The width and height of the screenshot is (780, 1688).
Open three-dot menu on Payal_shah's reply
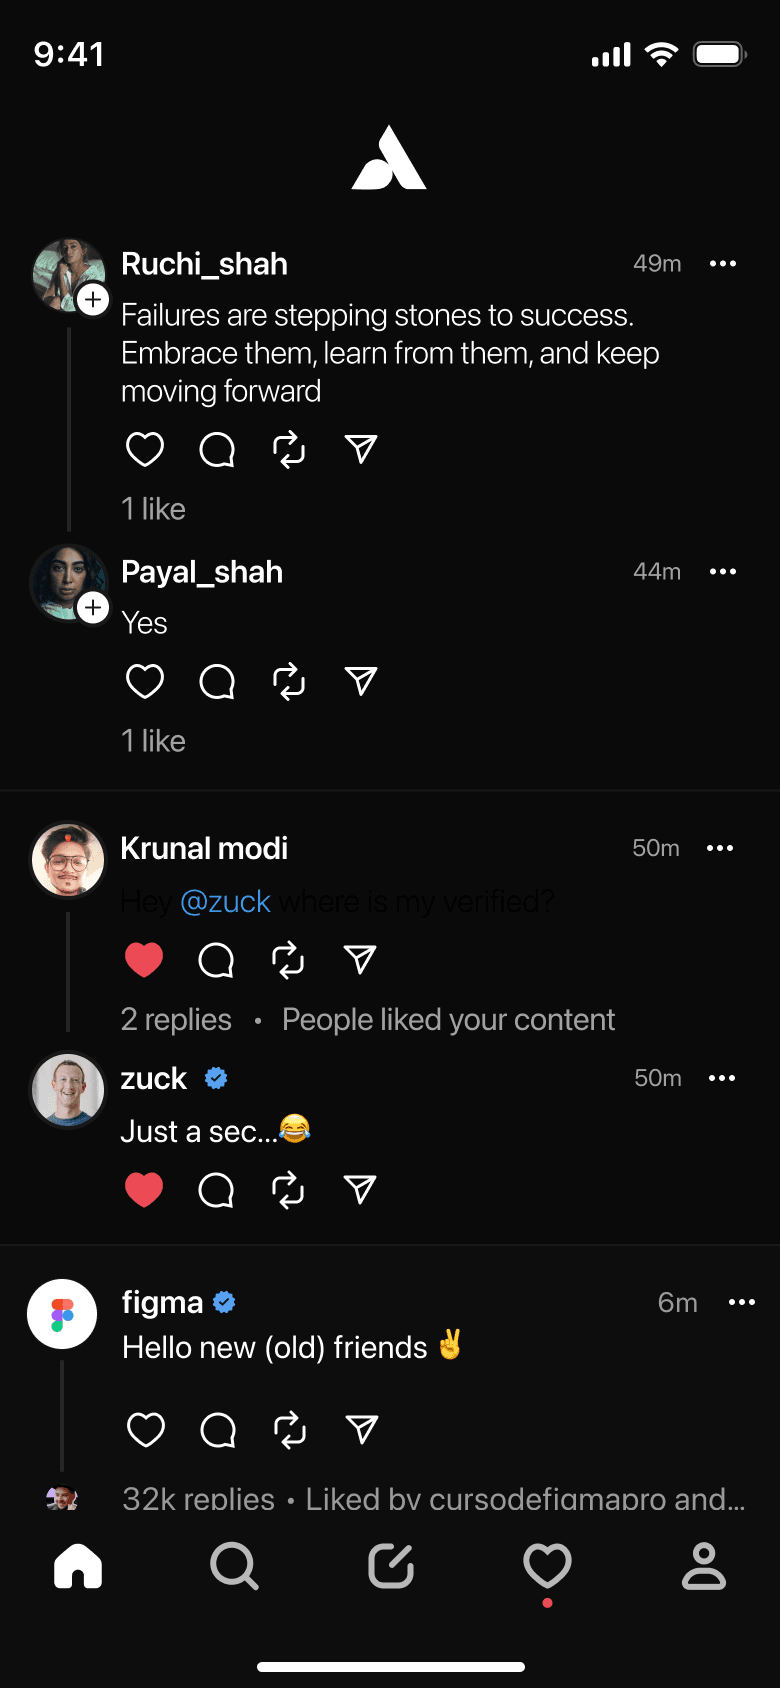click(722, 572)
